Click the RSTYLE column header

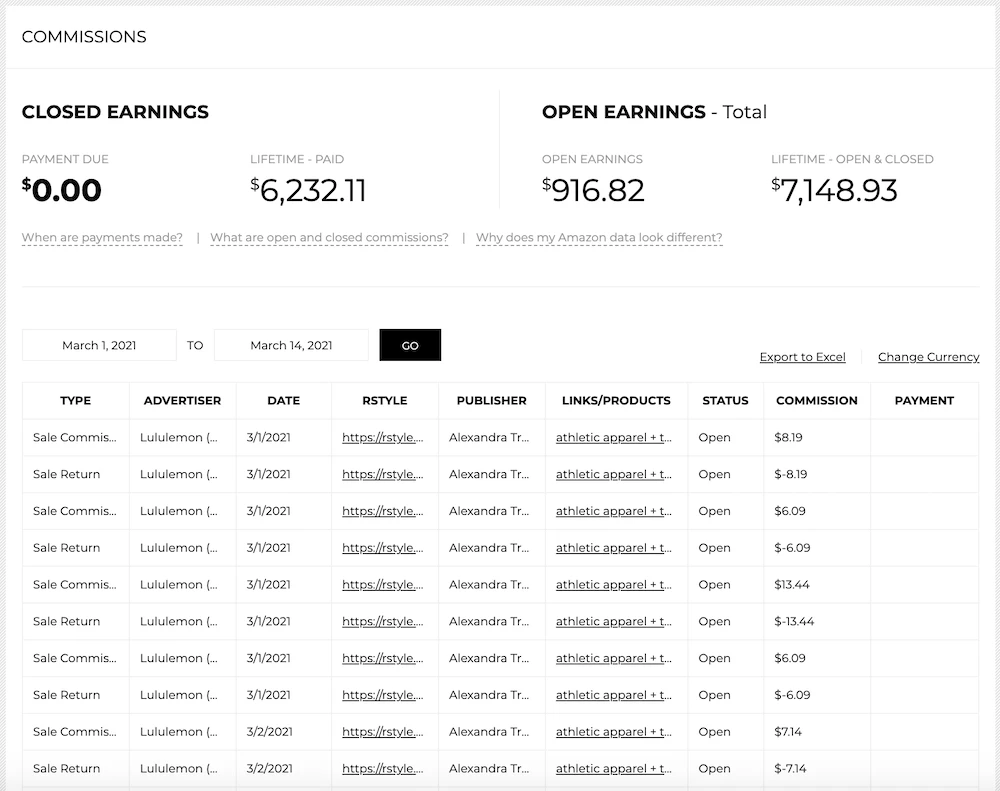(385, 401)
